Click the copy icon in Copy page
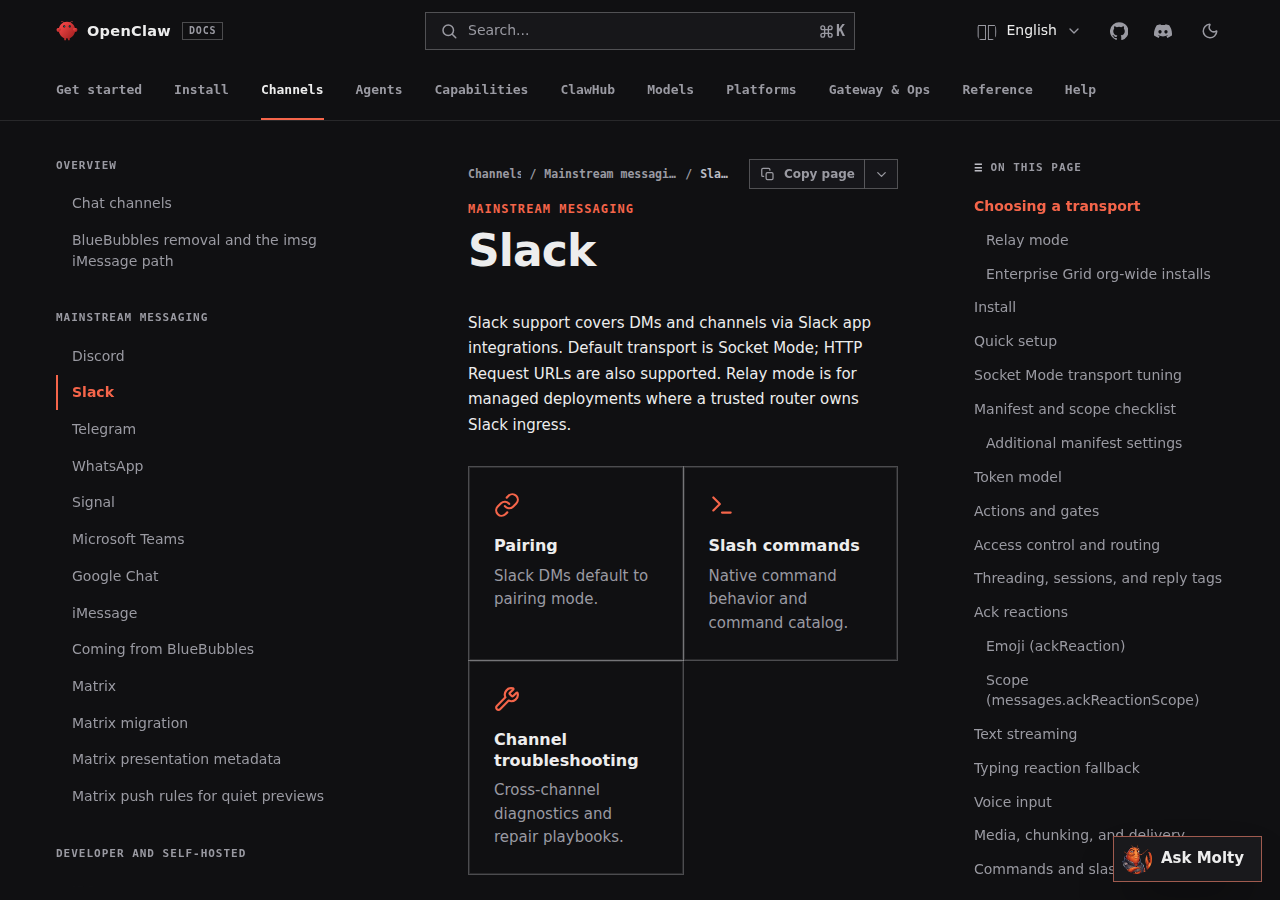The height and width of the screenshot is (900, 1280). coord(768,174)
